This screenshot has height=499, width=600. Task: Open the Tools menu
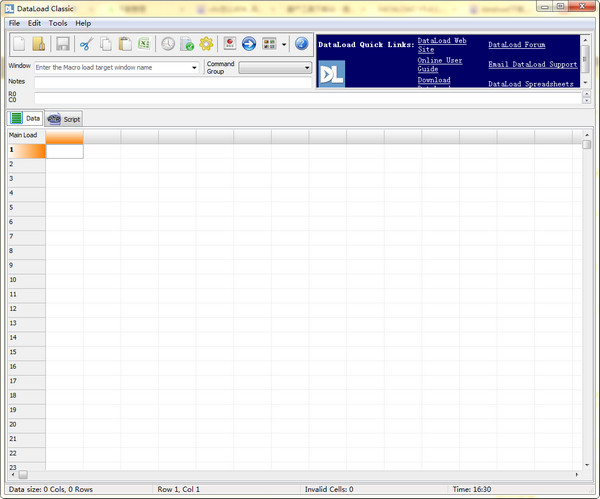58,22
